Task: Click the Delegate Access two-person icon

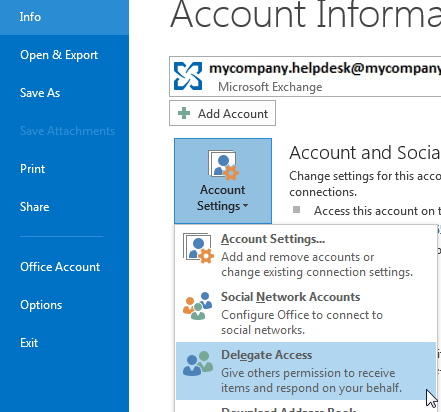Action: [x=198, y=364]
